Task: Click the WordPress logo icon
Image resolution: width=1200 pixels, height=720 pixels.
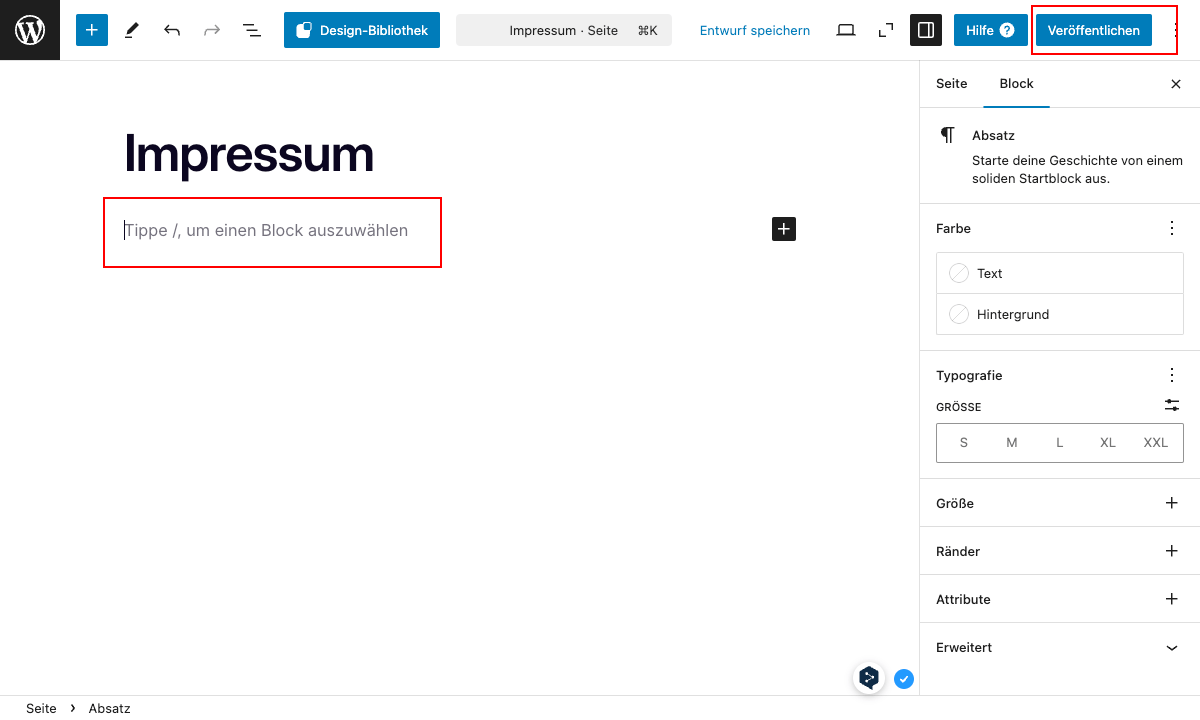Action: pos(30,30)
